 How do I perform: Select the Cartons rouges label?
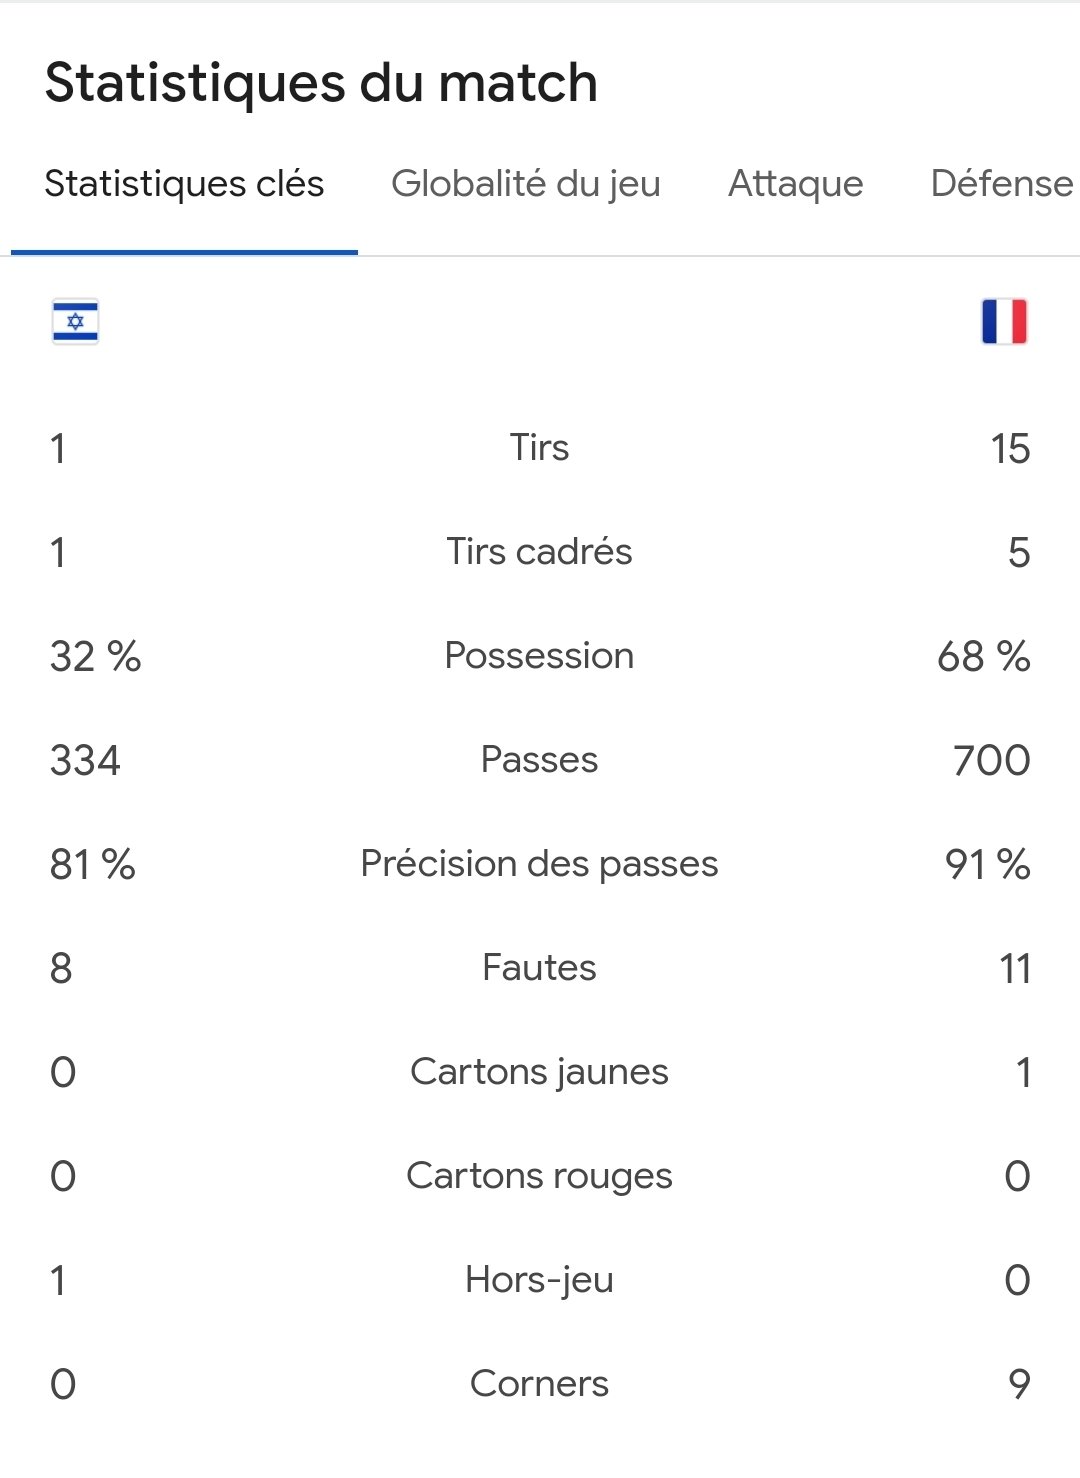[x=539, y=1176]
